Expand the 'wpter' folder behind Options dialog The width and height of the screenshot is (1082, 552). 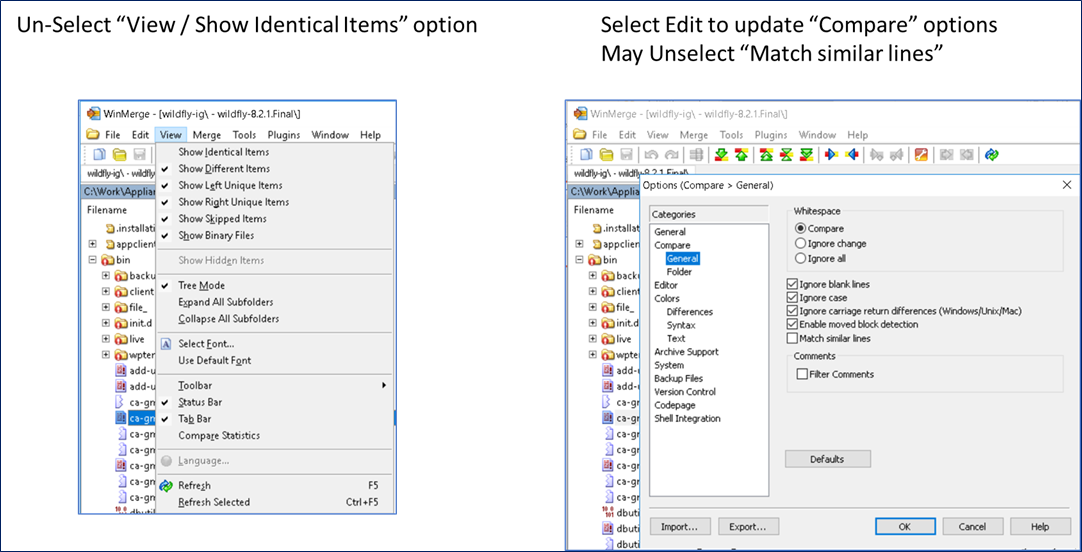pyautogui.click(x=593, y=355)
